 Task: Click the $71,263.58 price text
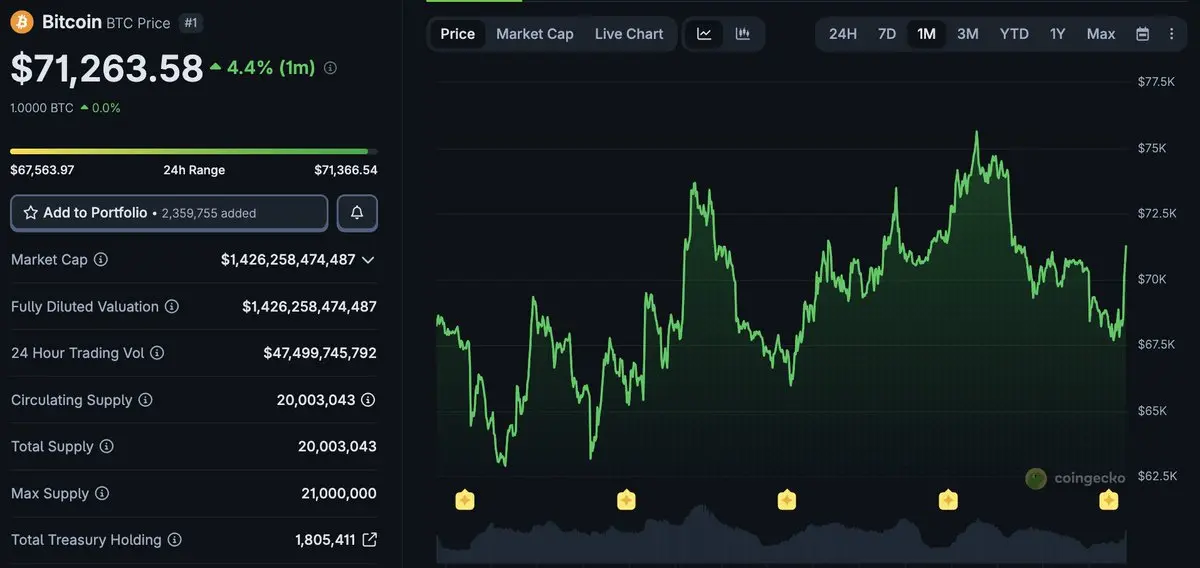(107, 68)
